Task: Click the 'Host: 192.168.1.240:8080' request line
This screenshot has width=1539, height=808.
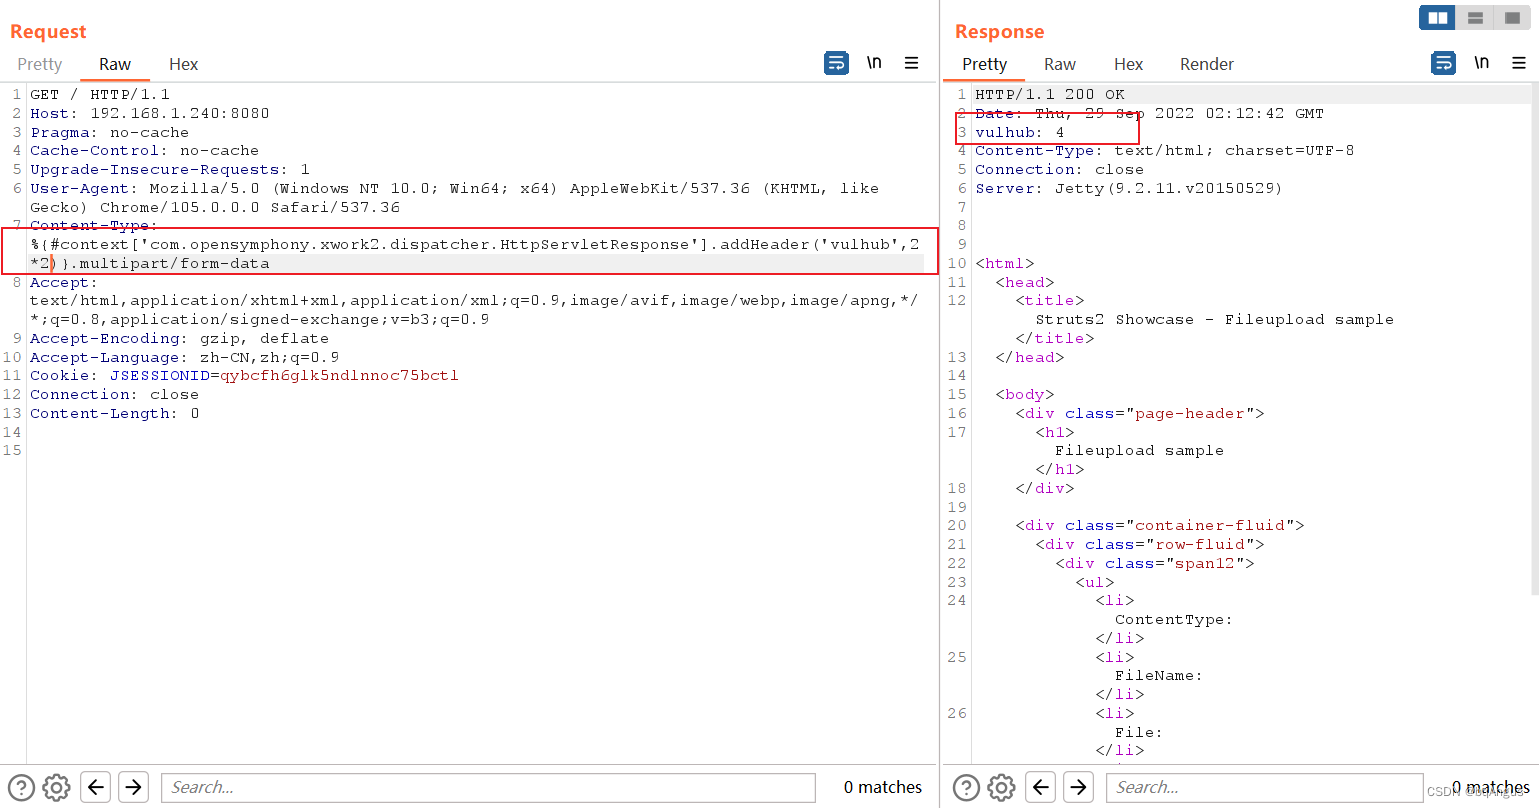Action: click(x=150, y=113)
